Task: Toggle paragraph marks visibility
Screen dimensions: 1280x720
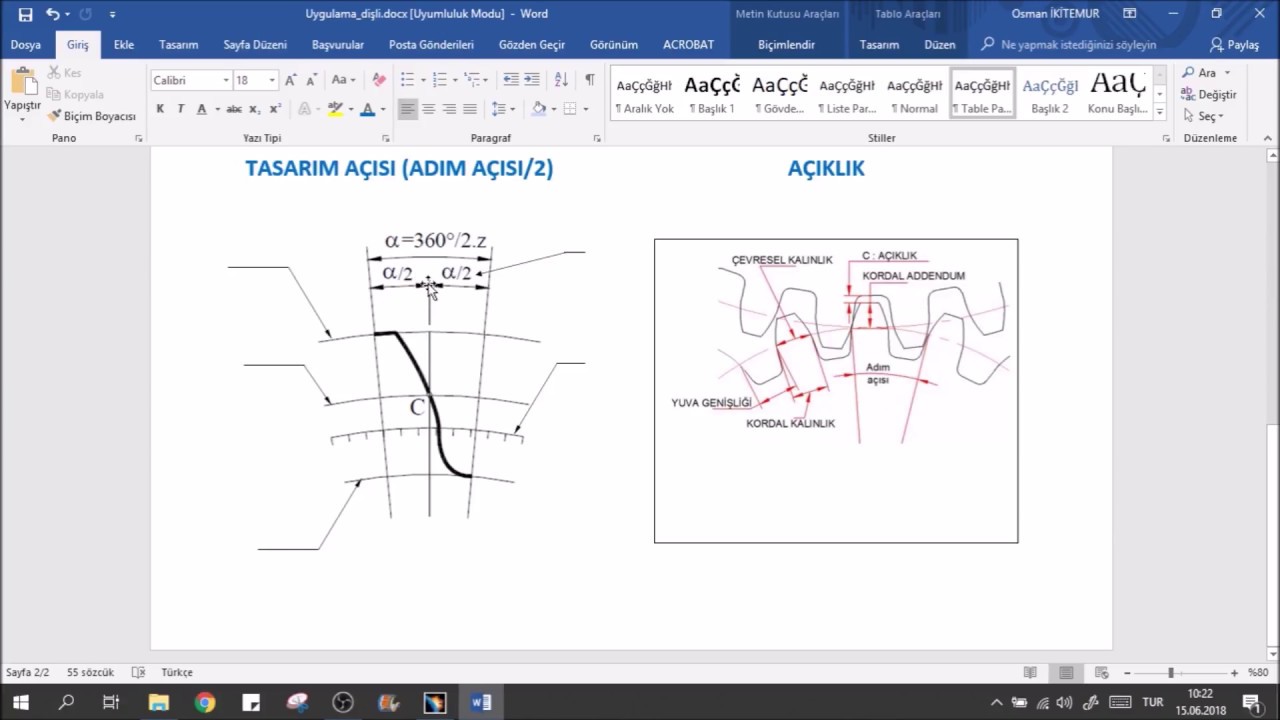Action: [590, 80]
